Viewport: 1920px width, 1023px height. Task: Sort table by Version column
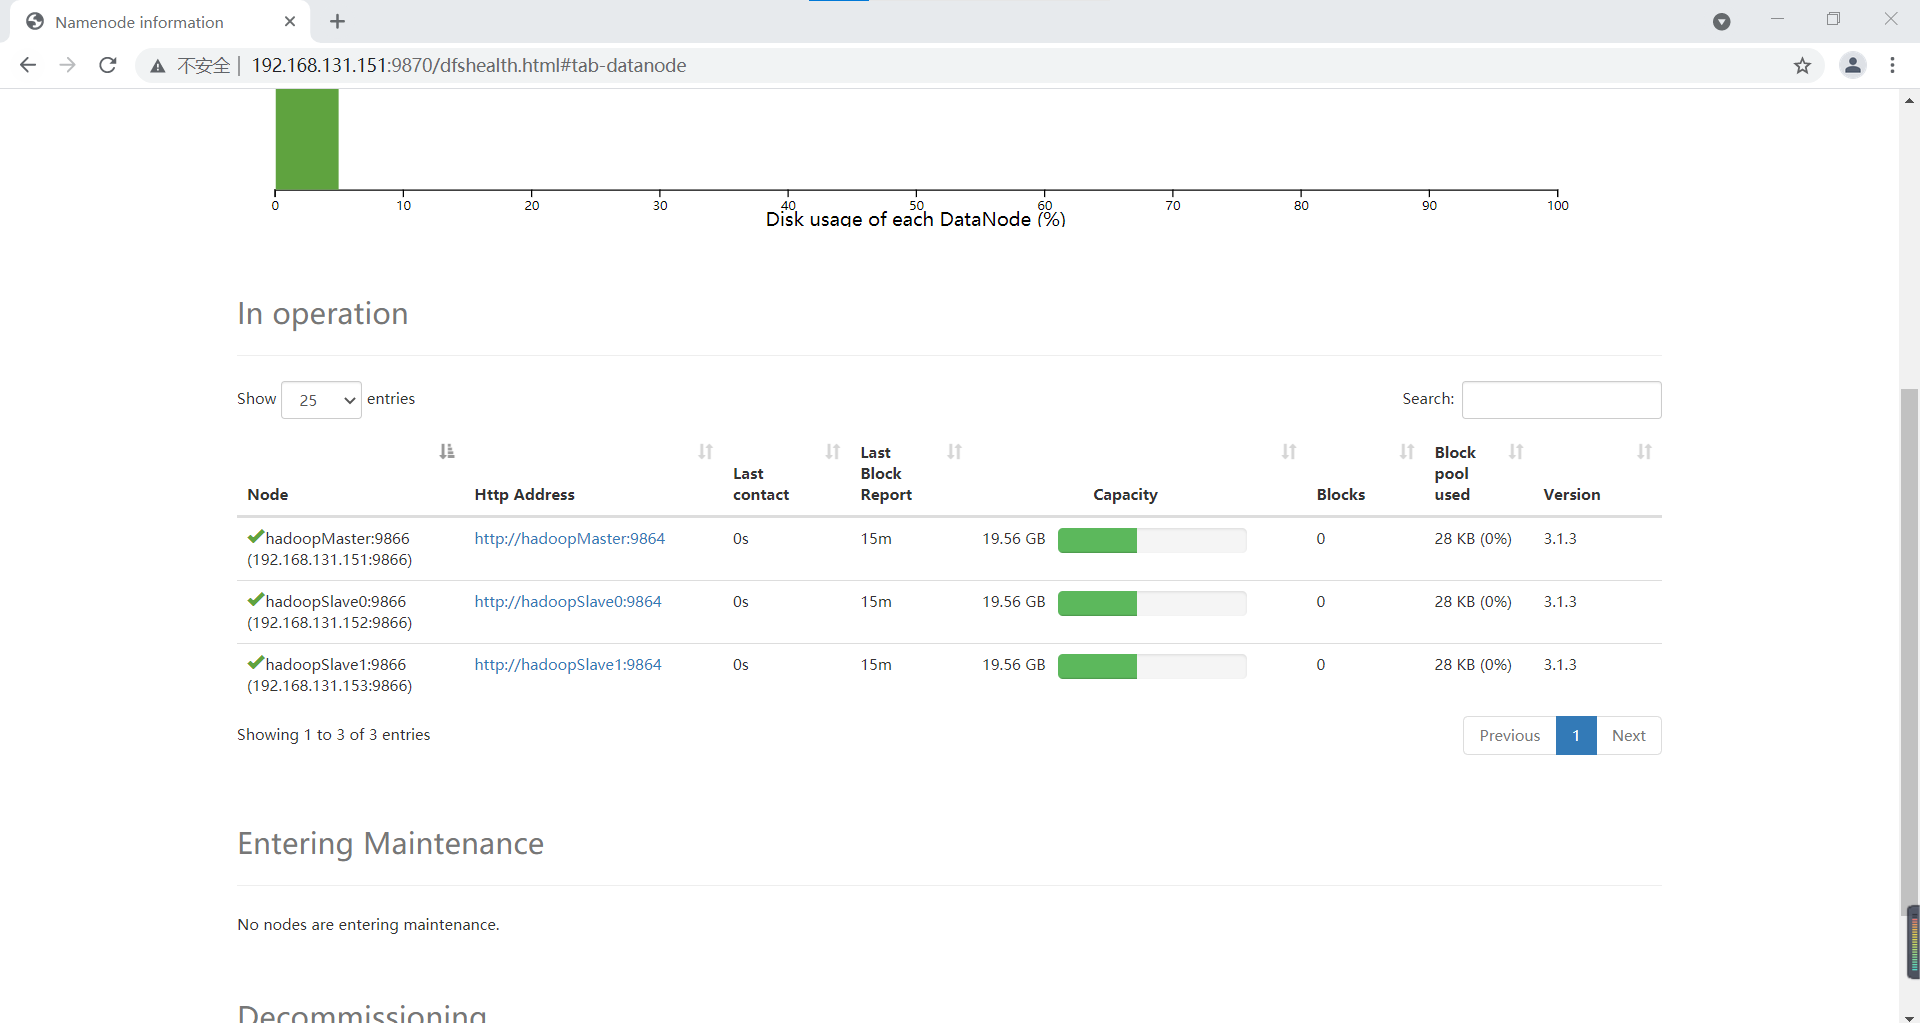1644,451
